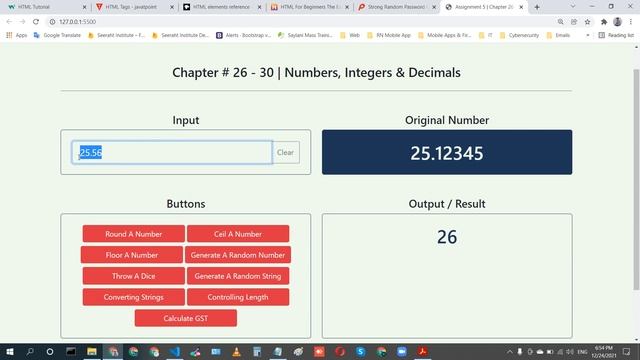640x360 pixels.
Task: Open the Saylani Mass Training bookmark
Action: coord(305,35)
